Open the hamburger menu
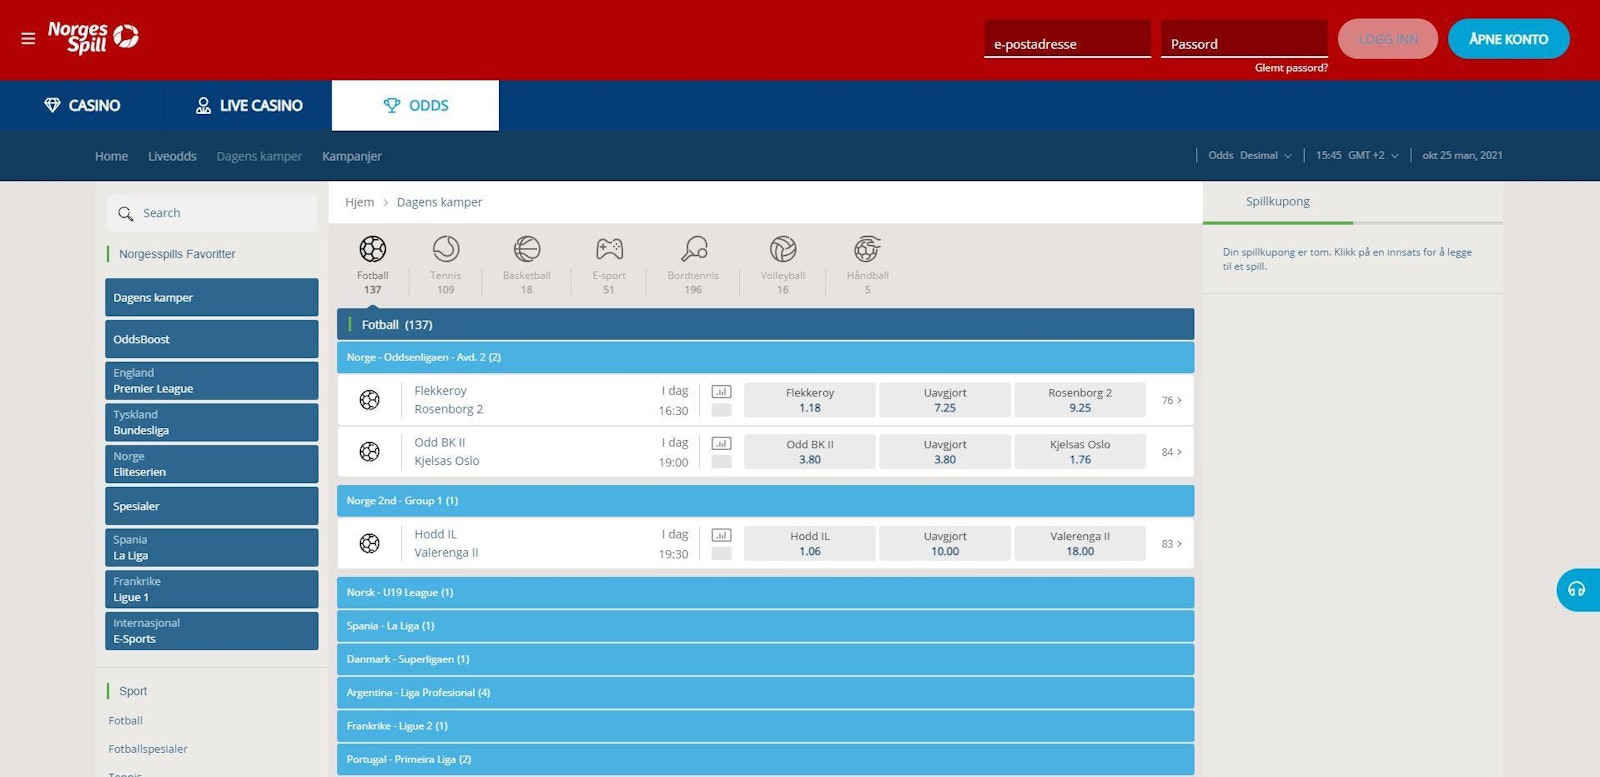The image size is (1600, 777). tap(28, 38)
